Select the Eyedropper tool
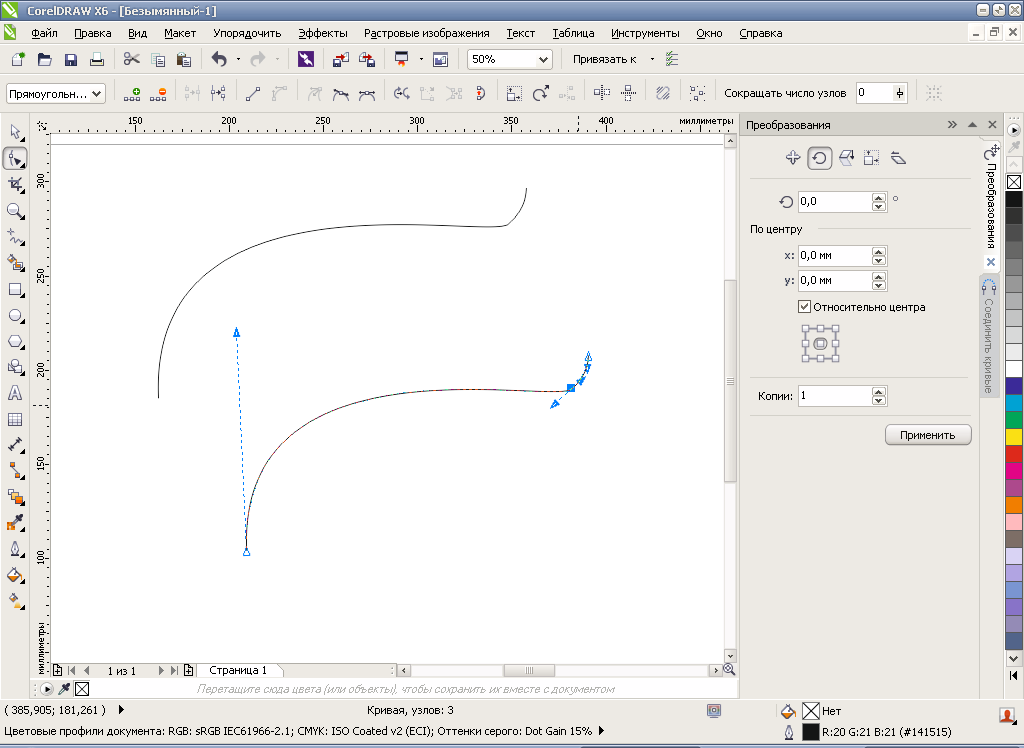1024x748 pixels. (x=15, y=523)
